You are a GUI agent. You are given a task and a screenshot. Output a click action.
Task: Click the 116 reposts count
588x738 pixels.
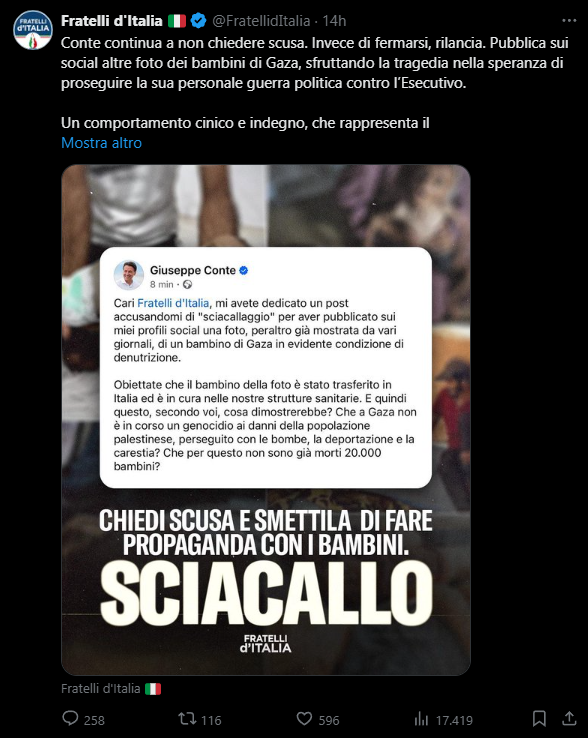(211, 720)
